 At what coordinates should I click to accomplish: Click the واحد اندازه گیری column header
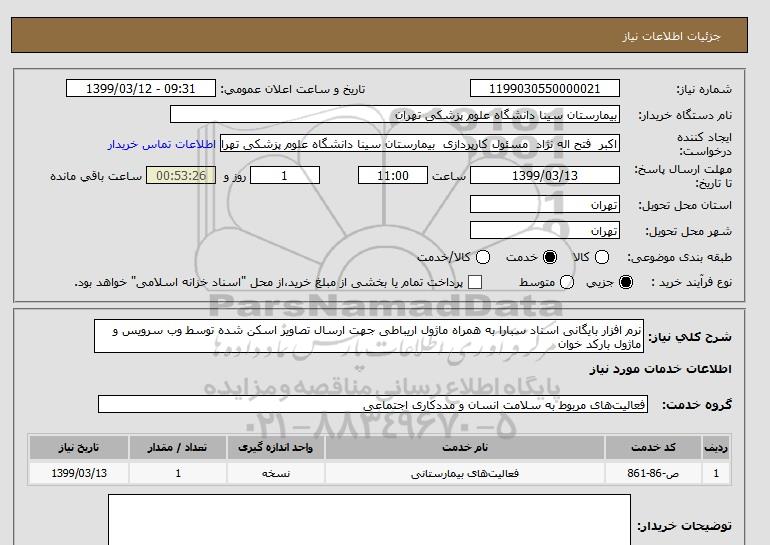point(275,448)
